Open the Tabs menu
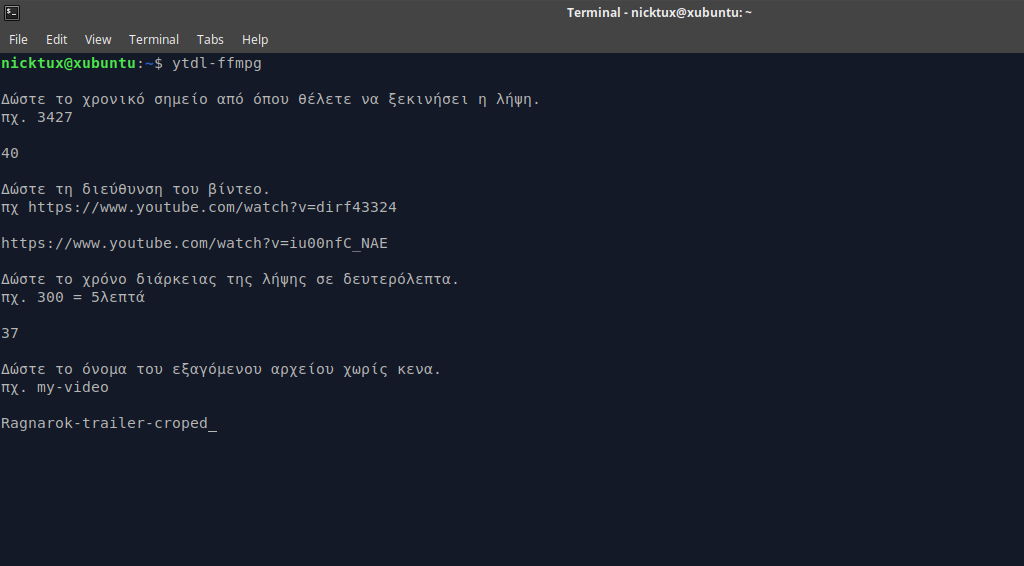The image size is (1024, 566). pos(210,40)
